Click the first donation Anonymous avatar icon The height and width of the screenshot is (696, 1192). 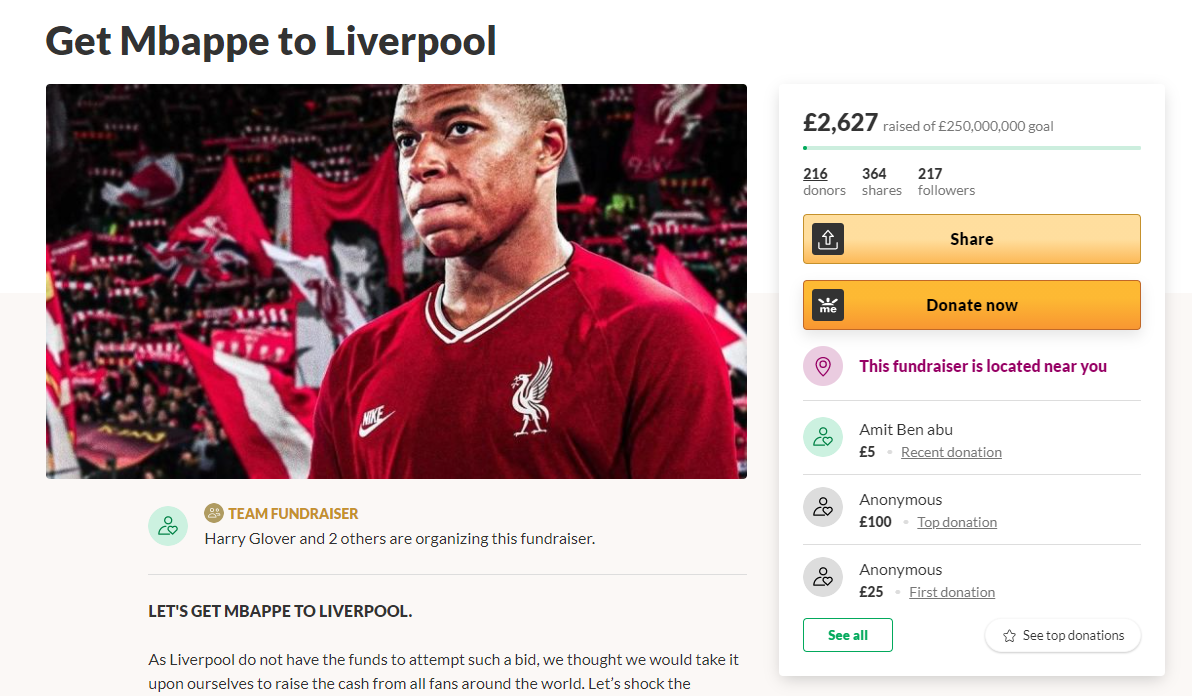tap(822, 577)
